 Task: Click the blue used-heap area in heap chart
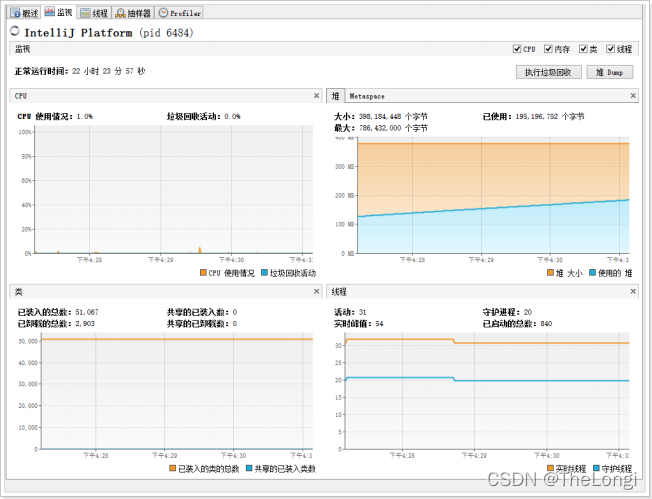click(493, 233)
